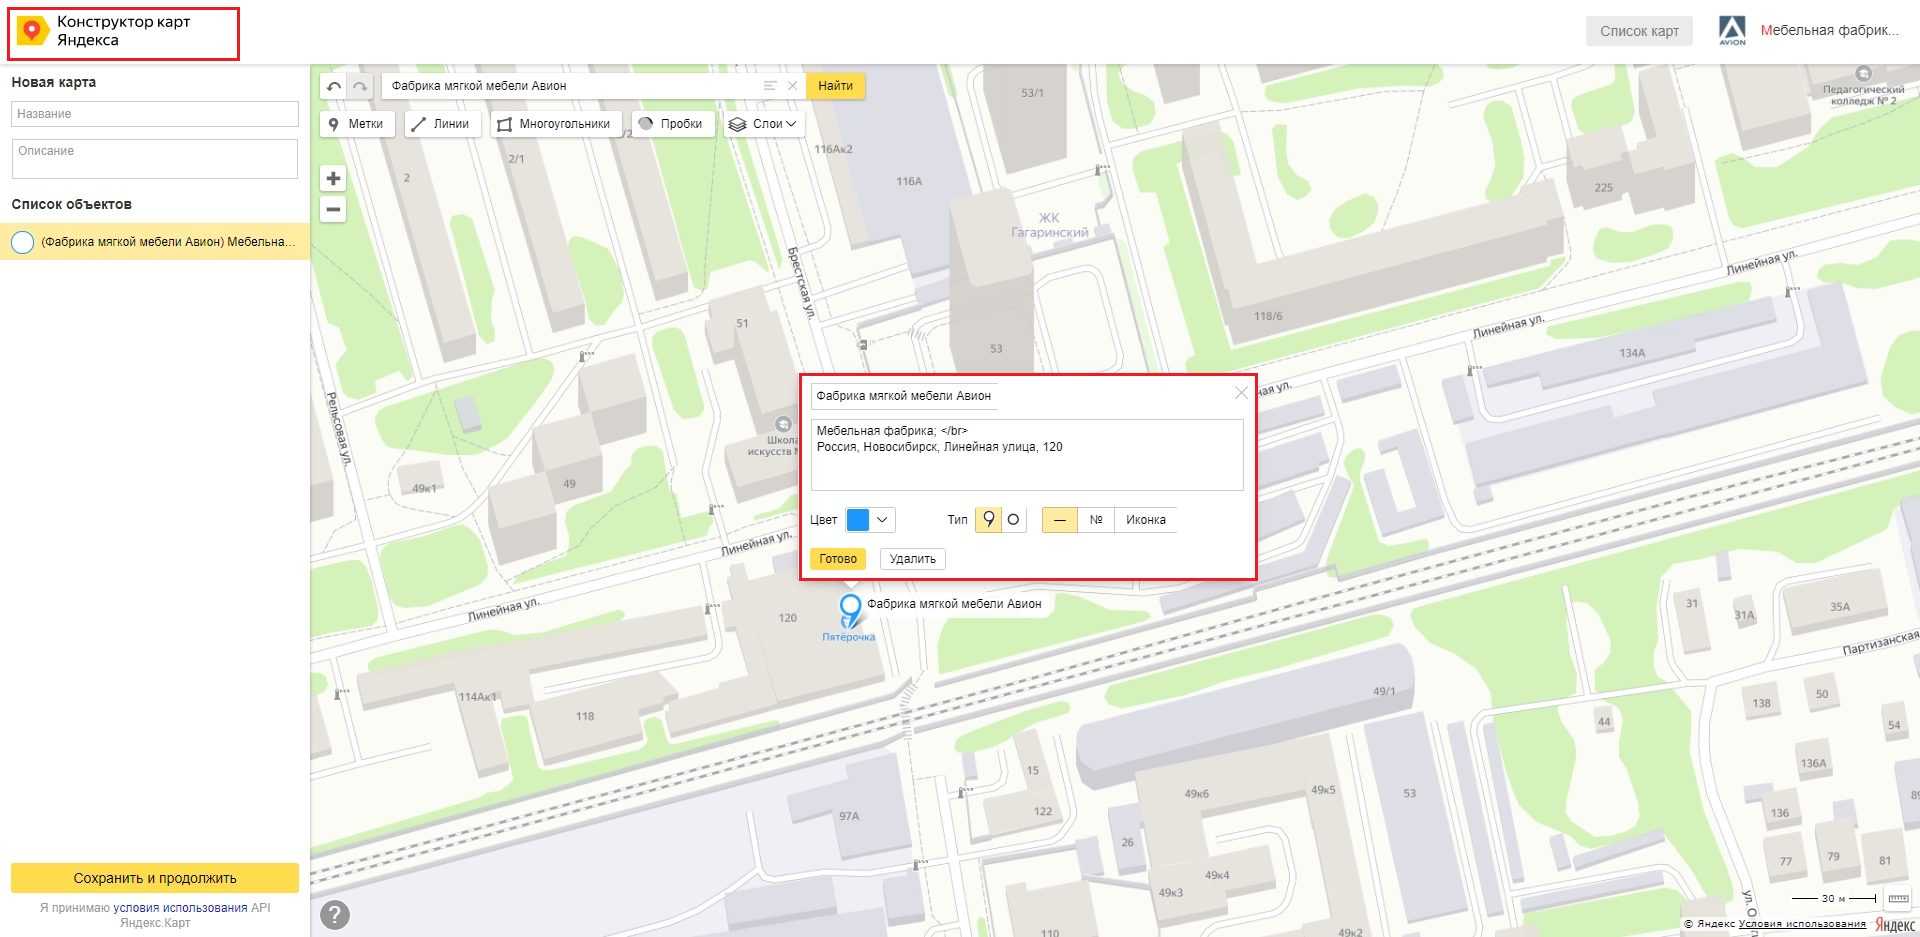Select the circle marker type

tap(1013, 520)
